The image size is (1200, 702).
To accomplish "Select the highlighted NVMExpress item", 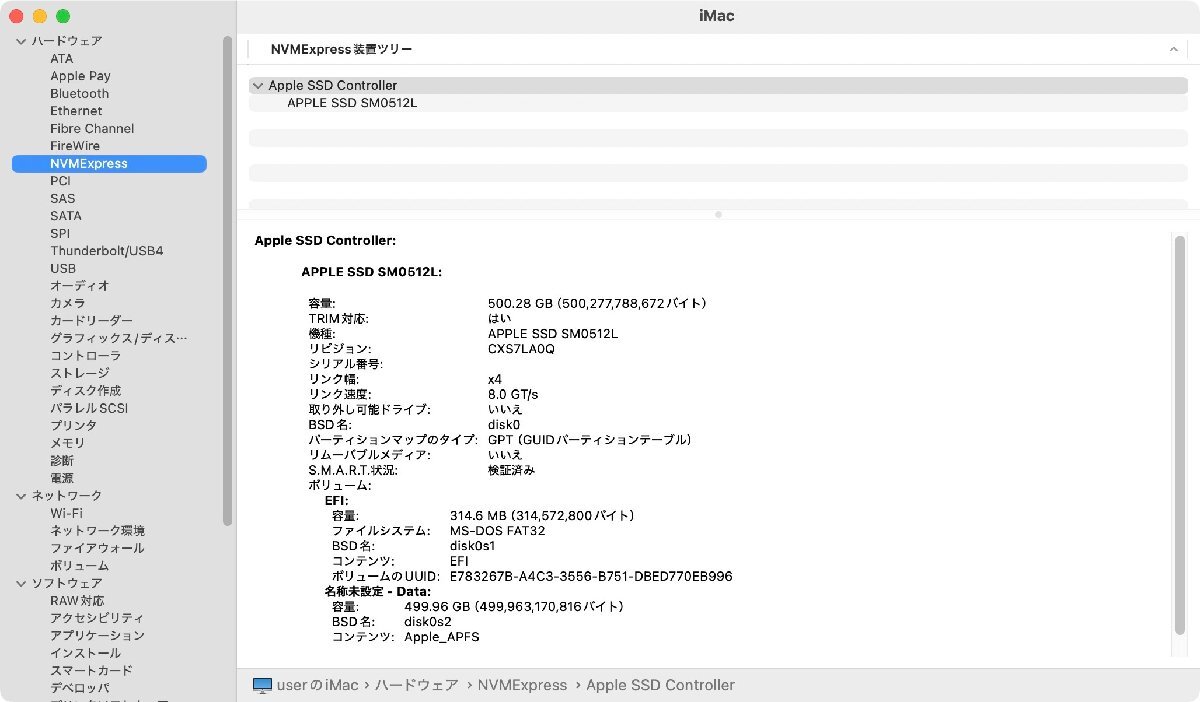I will click(x=109, y=164).
